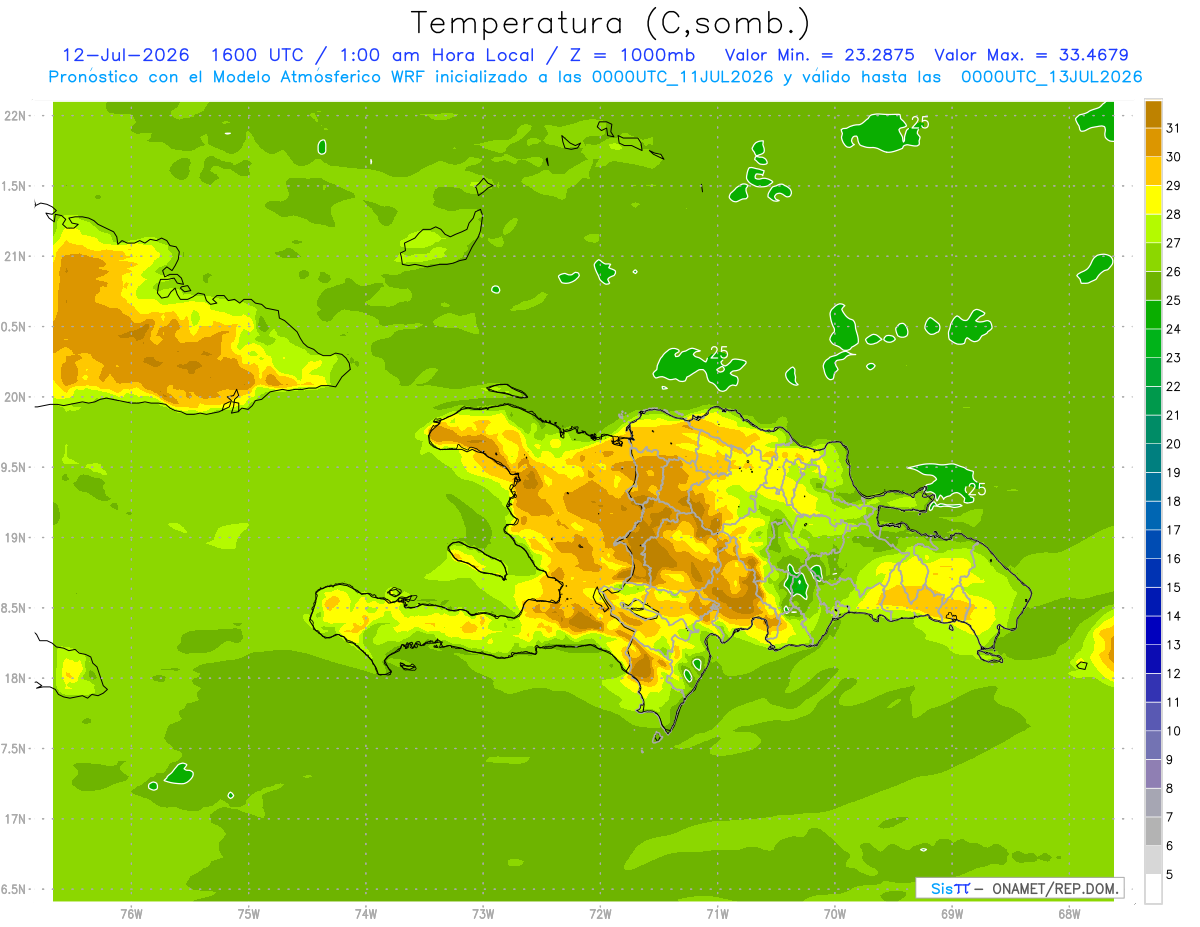Screen dimensions: 1200x927
Task: Select the 'Z = 1000mb' level text
Action: (x=632, y=55)
